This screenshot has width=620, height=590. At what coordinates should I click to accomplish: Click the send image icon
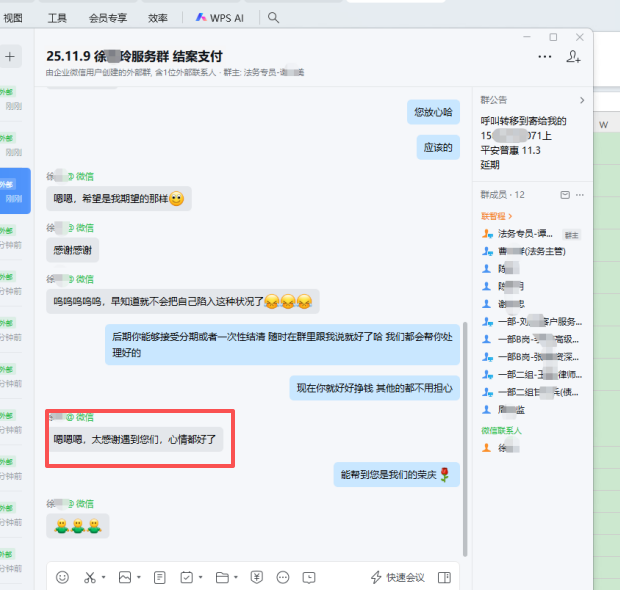[125, 577]
